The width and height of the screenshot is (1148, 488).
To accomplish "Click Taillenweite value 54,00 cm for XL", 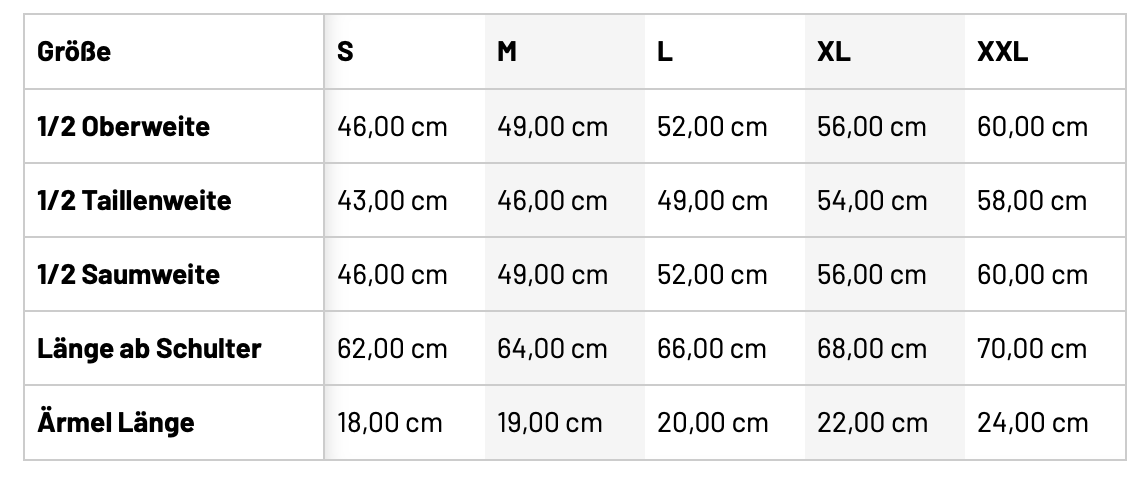I will point(872,201).
